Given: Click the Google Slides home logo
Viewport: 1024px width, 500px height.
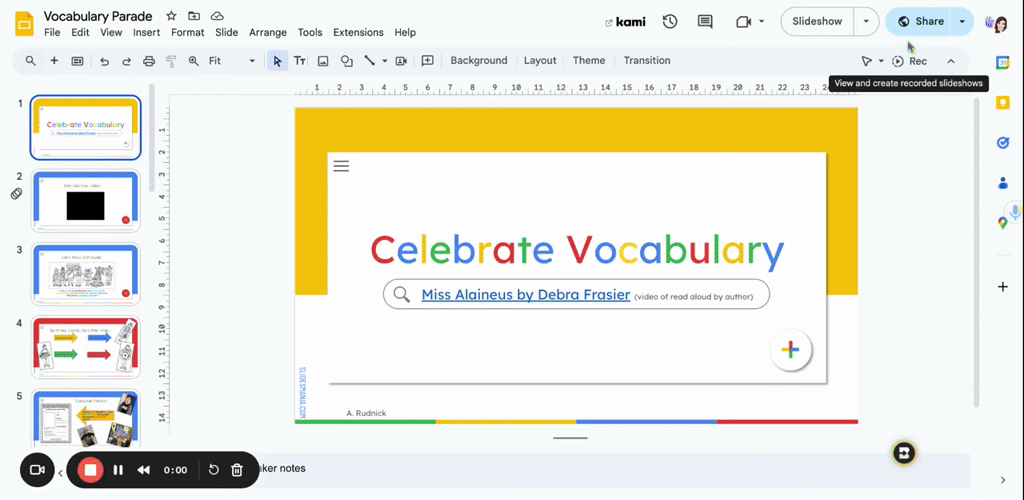Looking at the screenshot, I should [24, 24].
